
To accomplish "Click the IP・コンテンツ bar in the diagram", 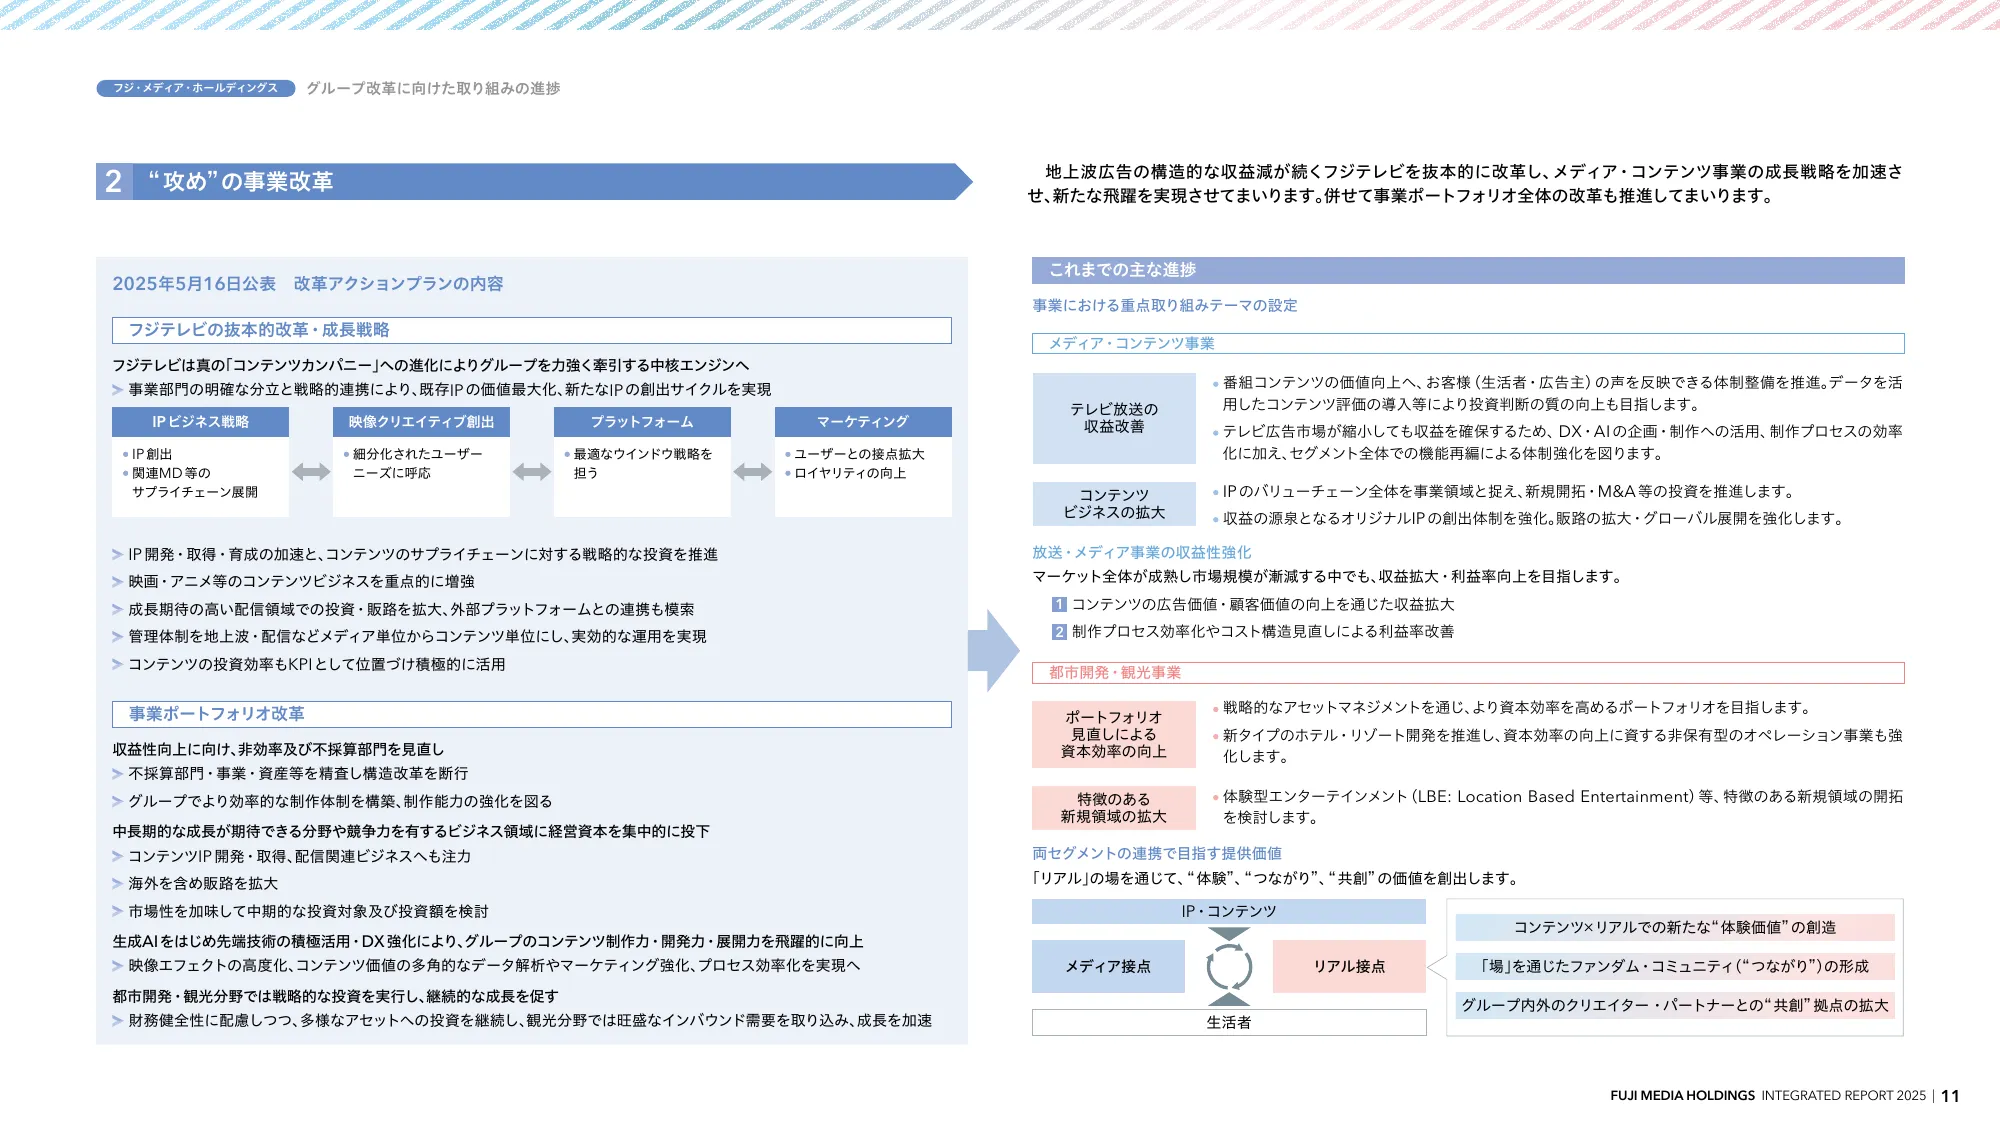I will pos(1229,912).
